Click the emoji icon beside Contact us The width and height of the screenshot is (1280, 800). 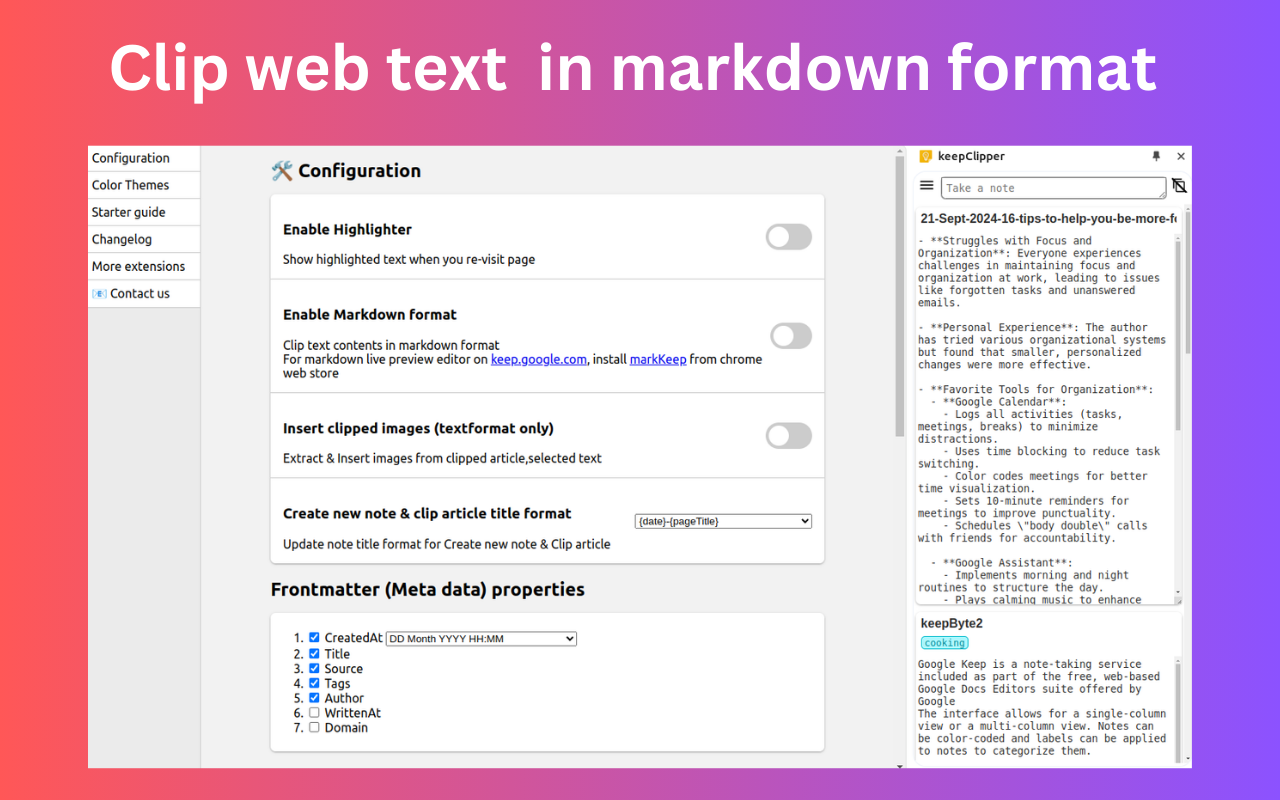pos(99,293)
